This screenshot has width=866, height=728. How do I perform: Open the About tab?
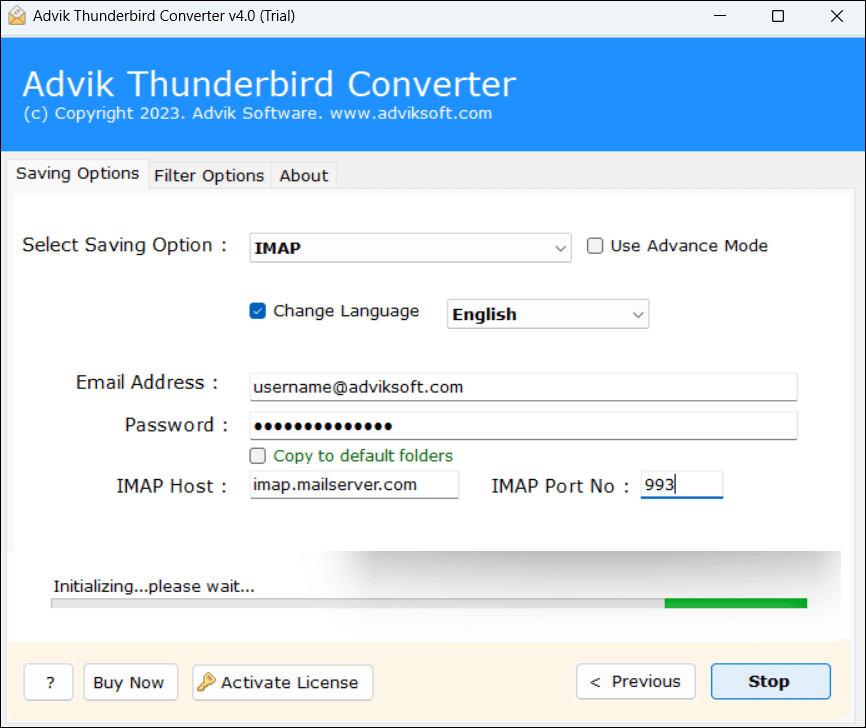pyautogui.click(x=303, y=175)
